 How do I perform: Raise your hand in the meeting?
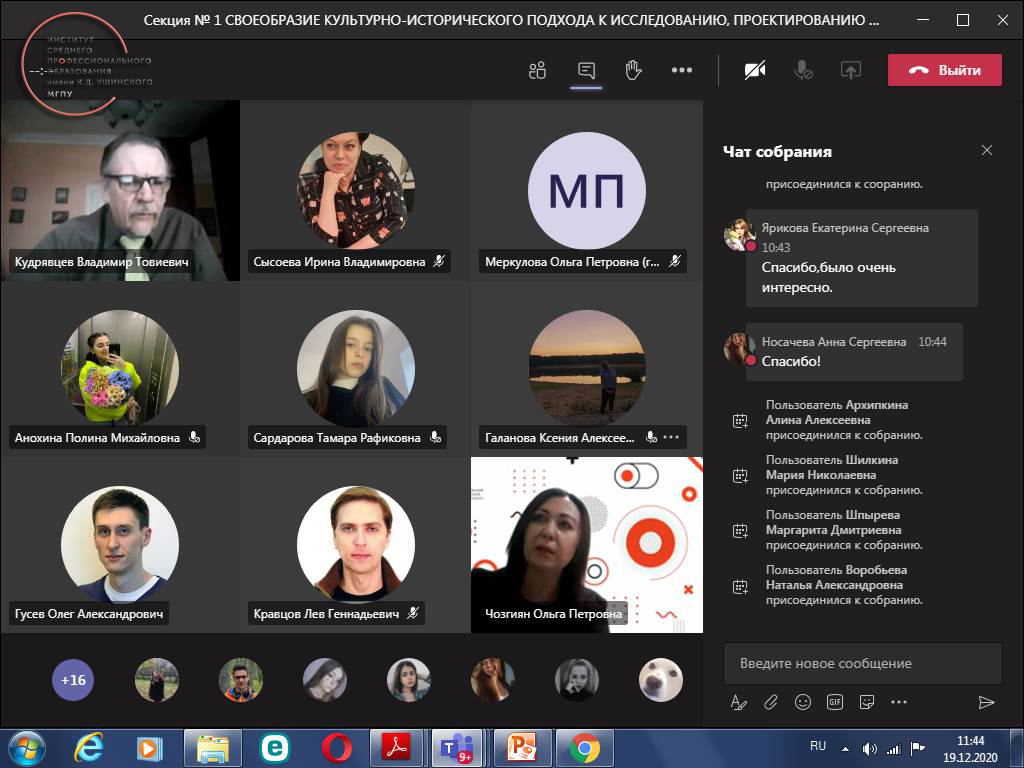tap(633, 70)
